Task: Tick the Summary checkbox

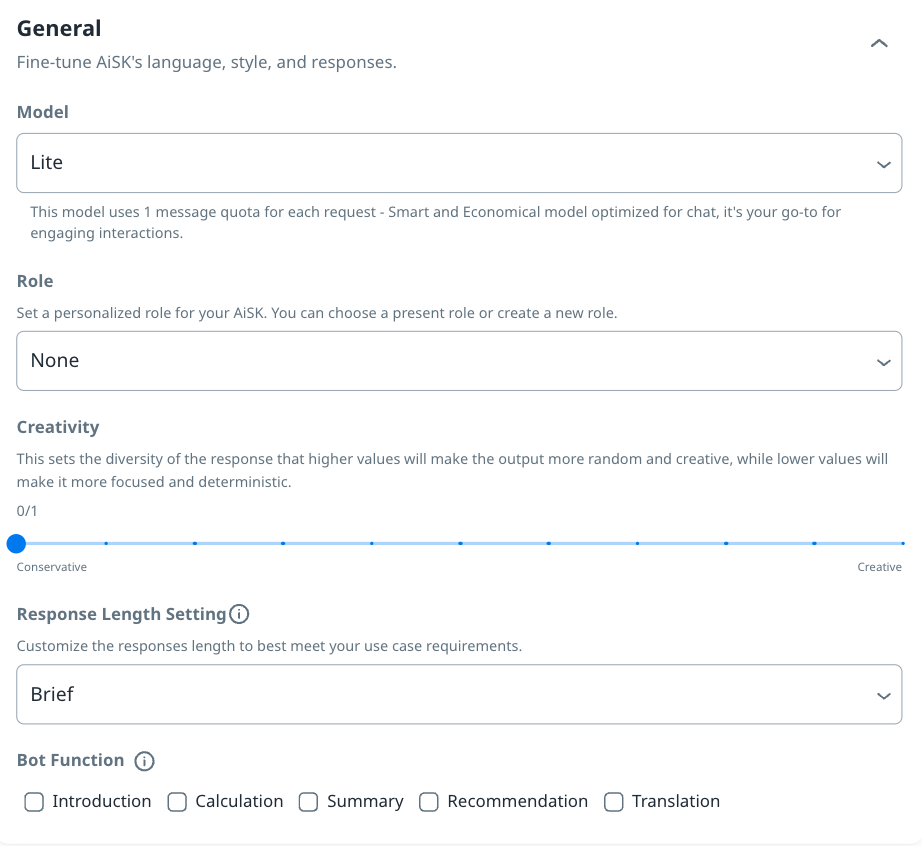Action: coord(309,802)
